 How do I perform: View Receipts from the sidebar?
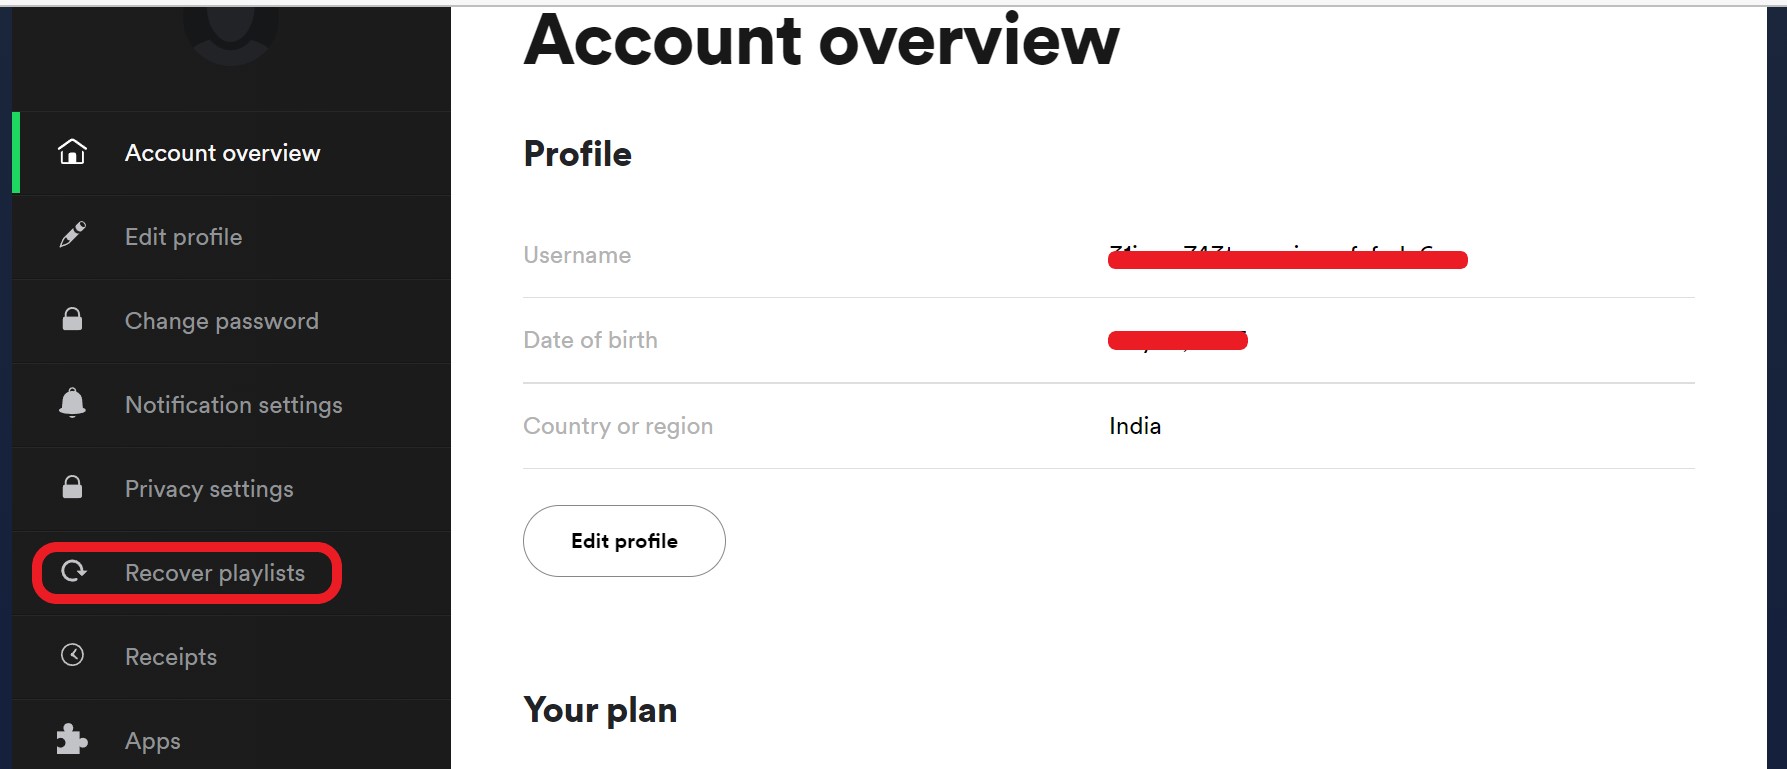170,657
